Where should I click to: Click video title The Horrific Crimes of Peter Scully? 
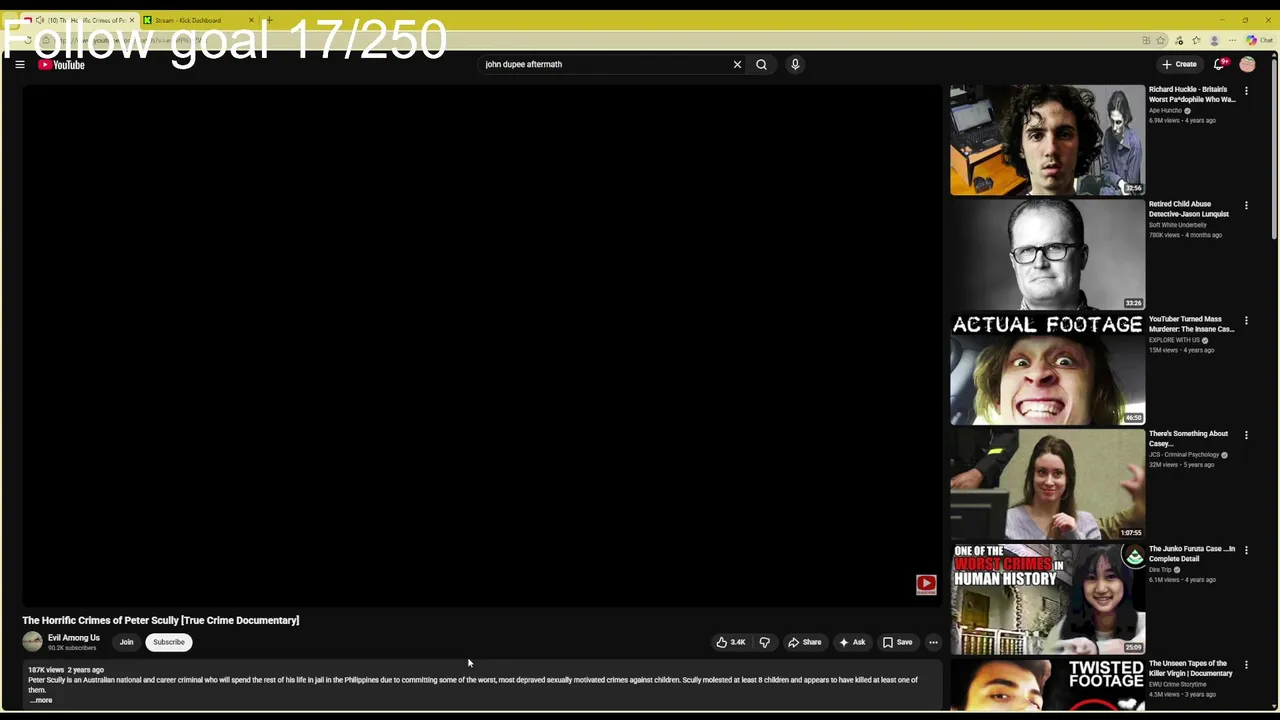click(161, 620)
